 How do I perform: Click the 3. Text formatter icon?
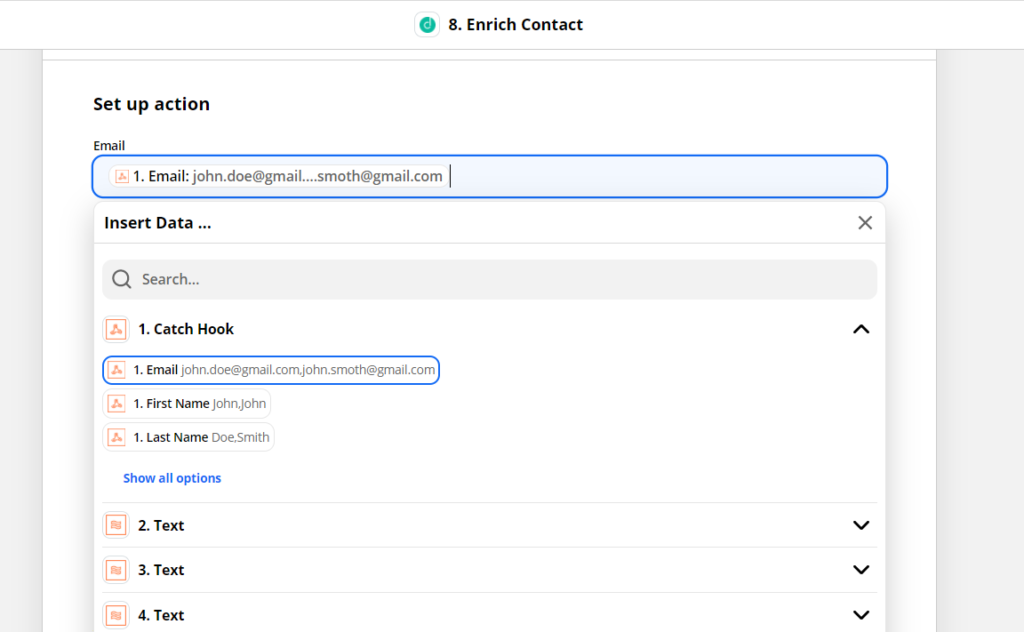coord(116,570)
